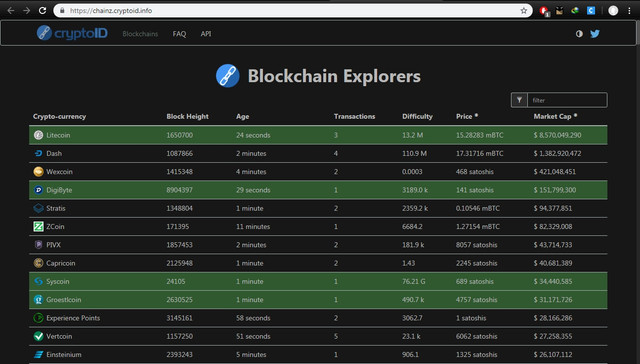Click the Twitter bird icon
640x364 pixels.
point(595,34)
